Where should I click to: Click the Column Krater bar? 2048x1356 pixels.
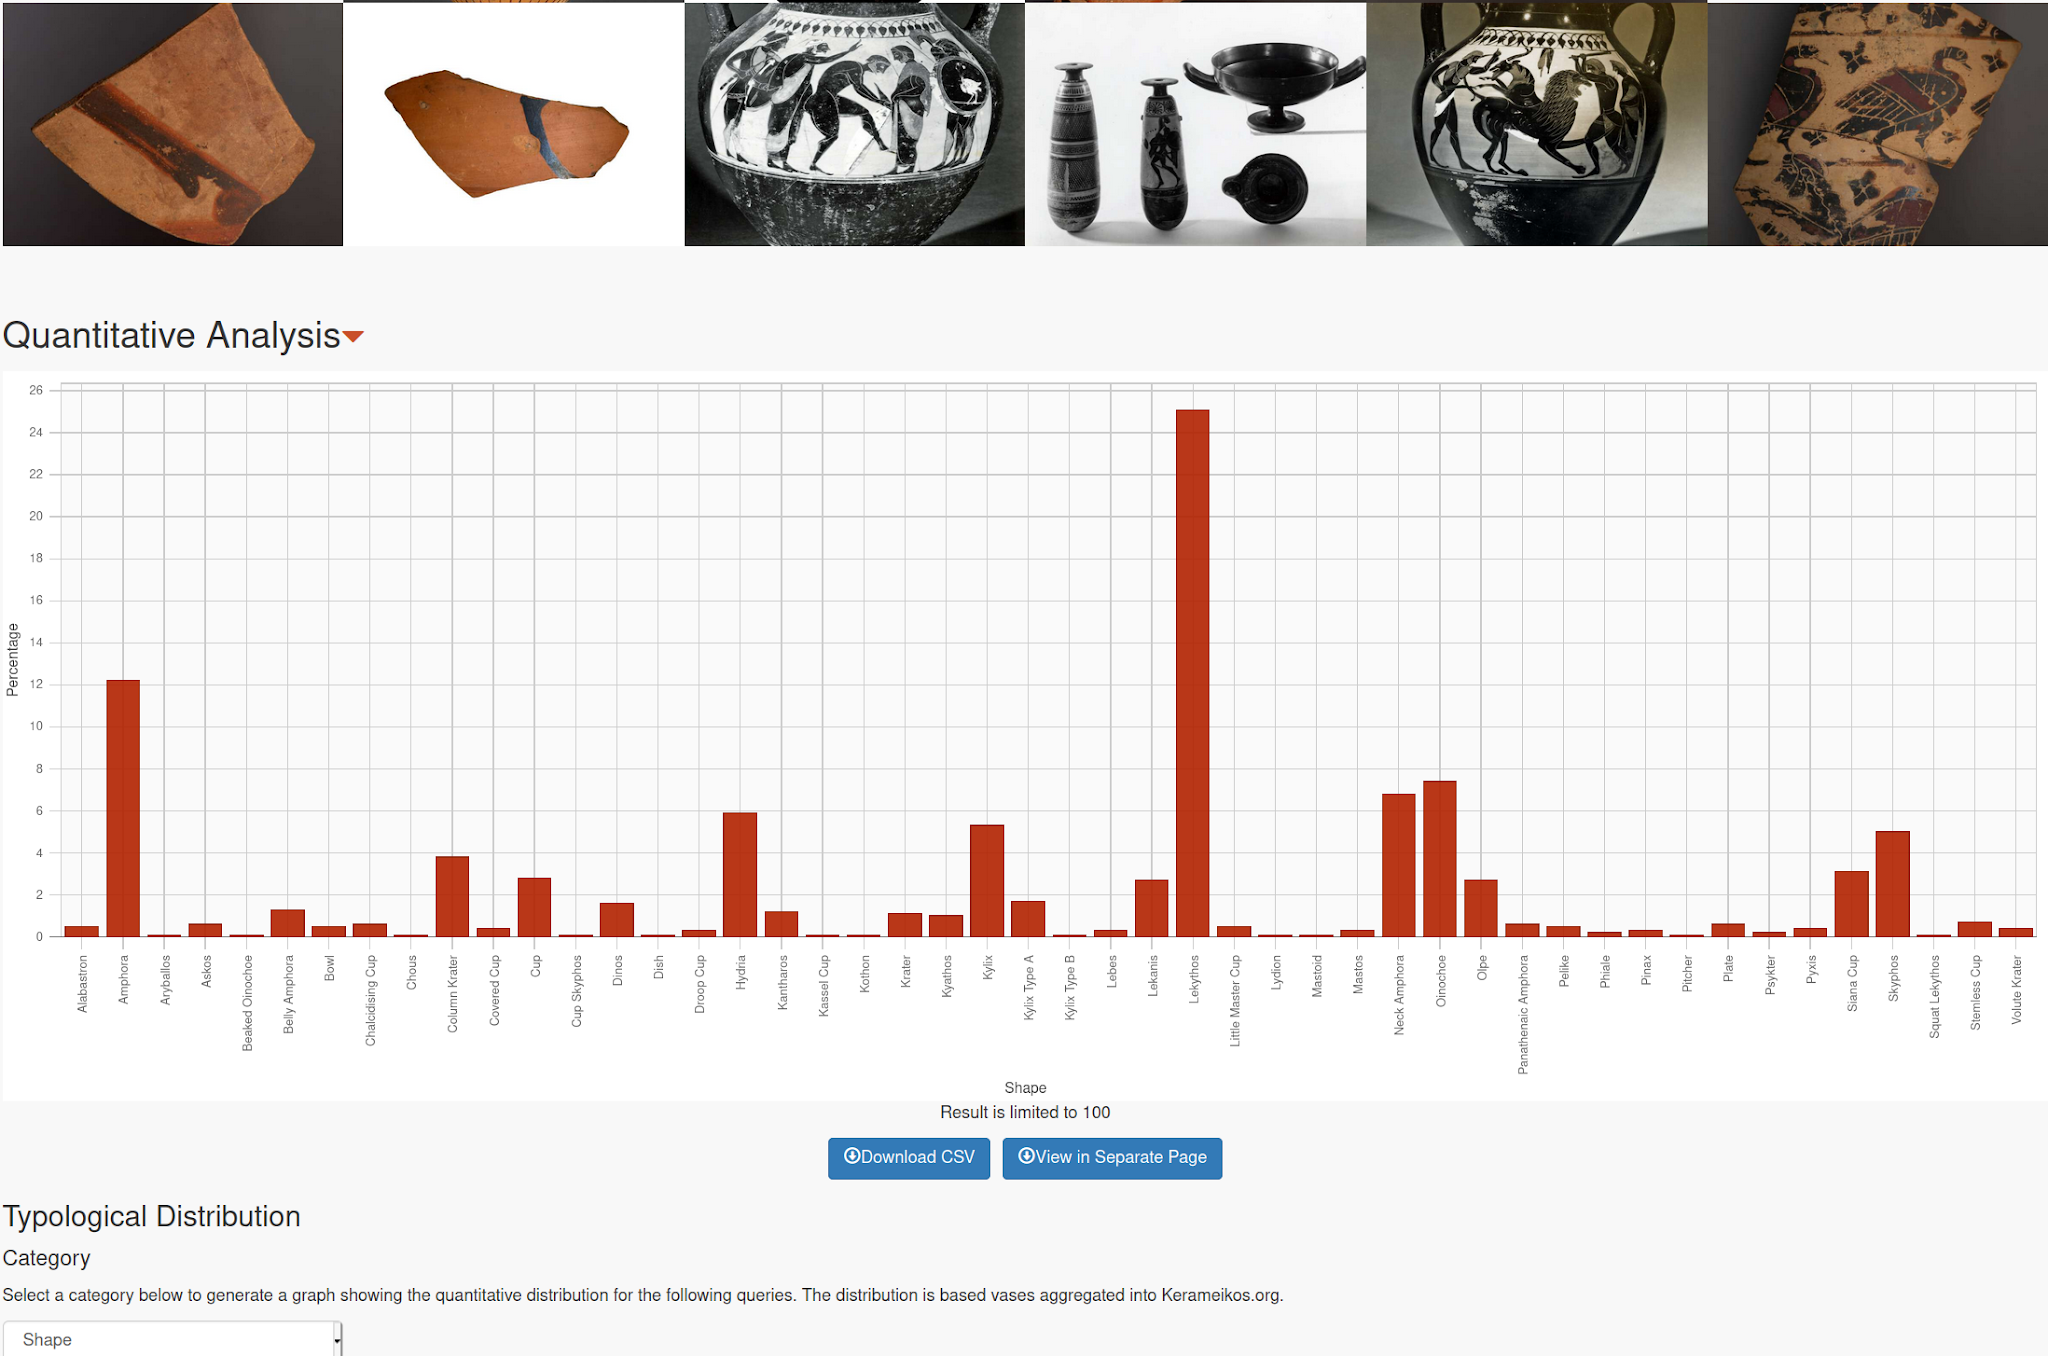(x=452, y=896)
